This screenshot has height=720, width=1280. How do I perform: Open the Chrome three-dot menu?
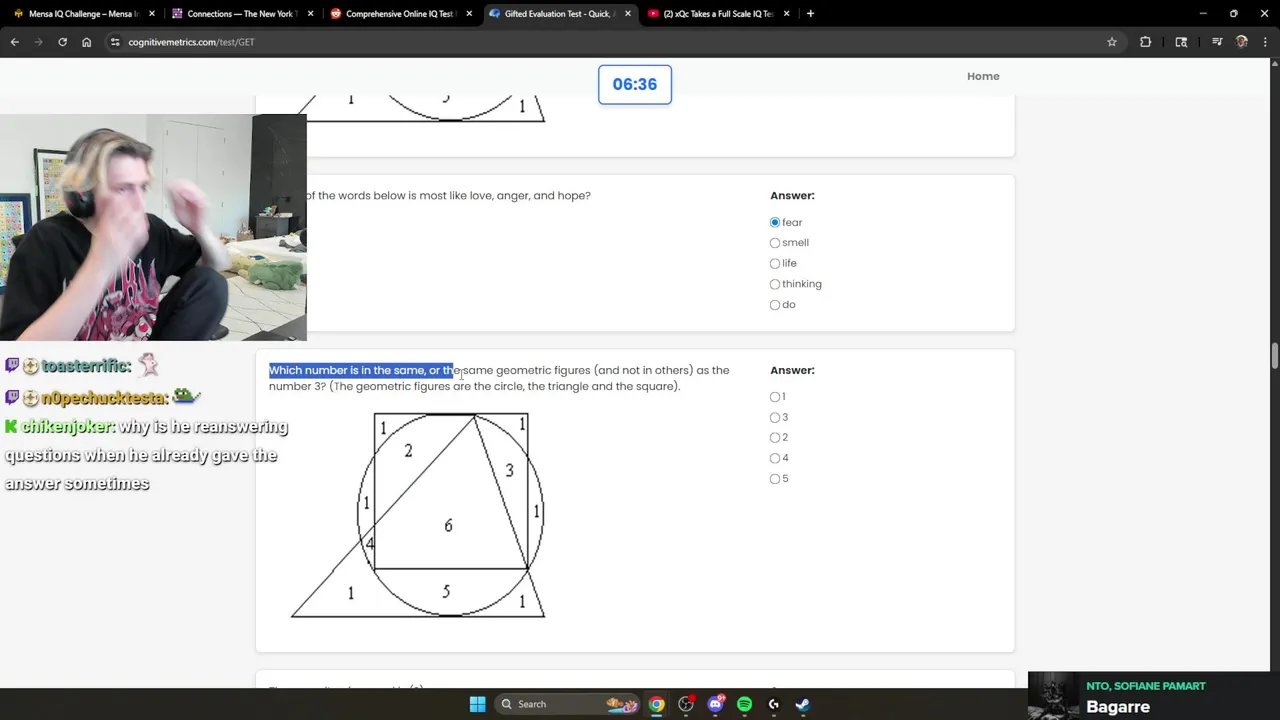(x=1266, y=42)
